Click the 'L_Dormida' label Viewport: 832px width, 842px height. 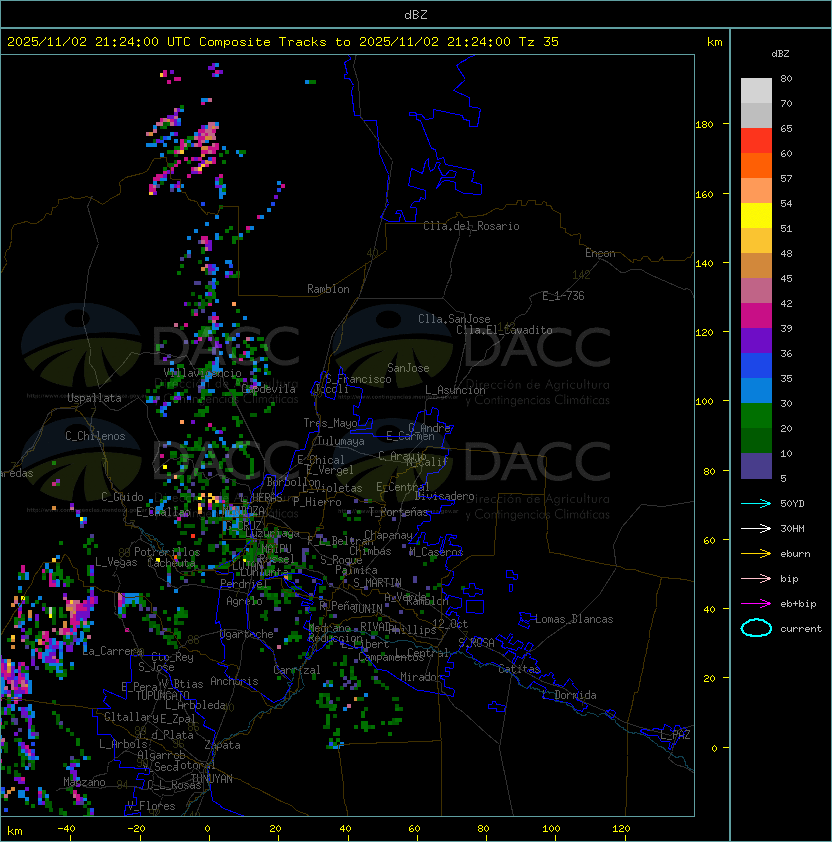tap(569, 695)
